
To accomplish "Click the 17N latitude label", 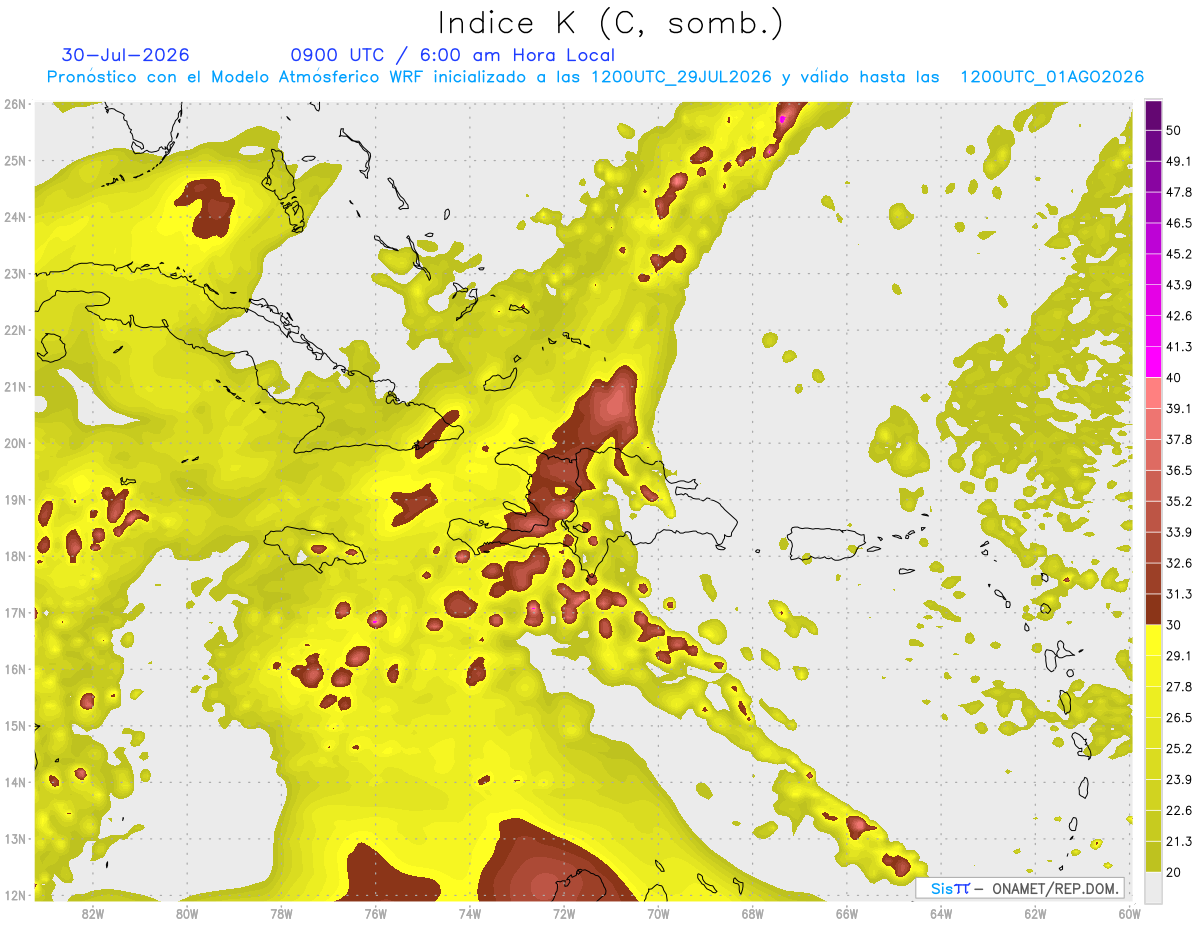I will coord(15,613).
